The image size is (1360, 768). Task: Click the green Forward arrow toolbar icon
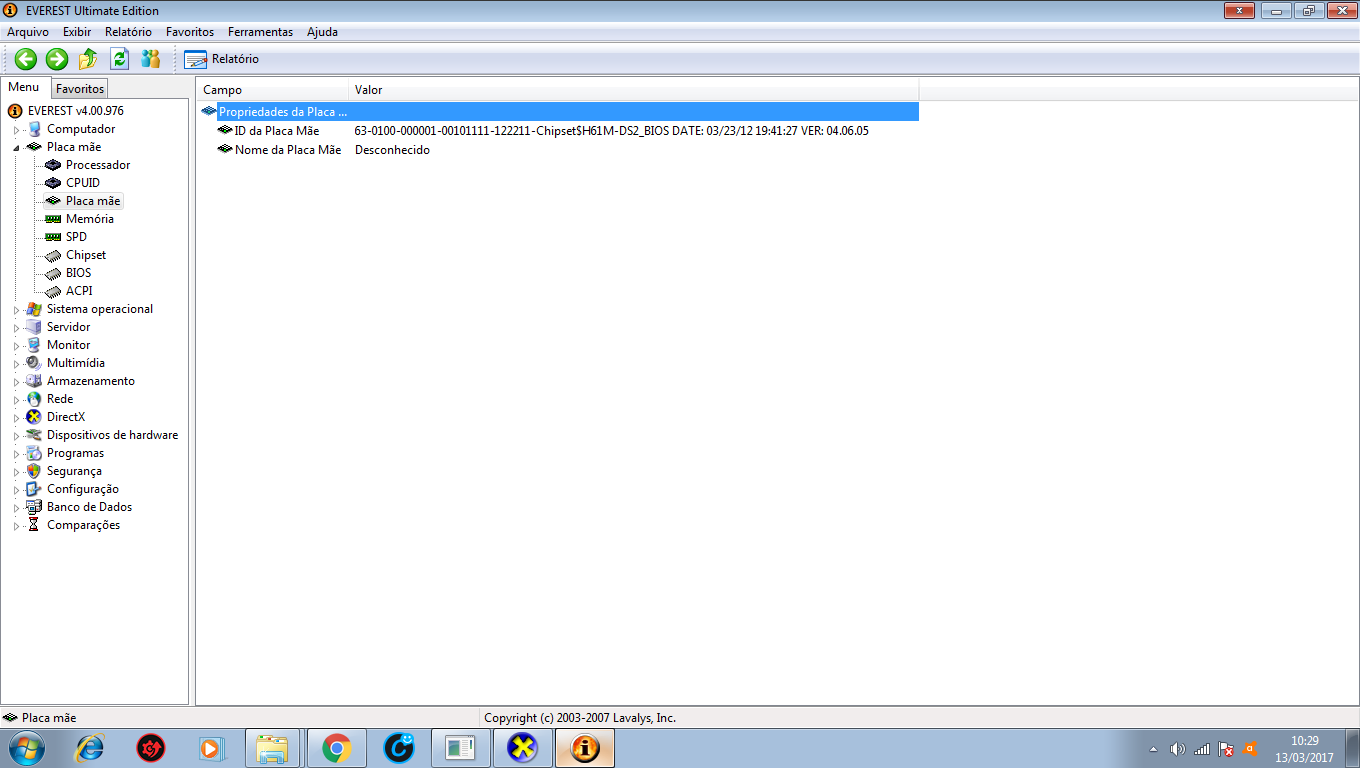[57, 59]
